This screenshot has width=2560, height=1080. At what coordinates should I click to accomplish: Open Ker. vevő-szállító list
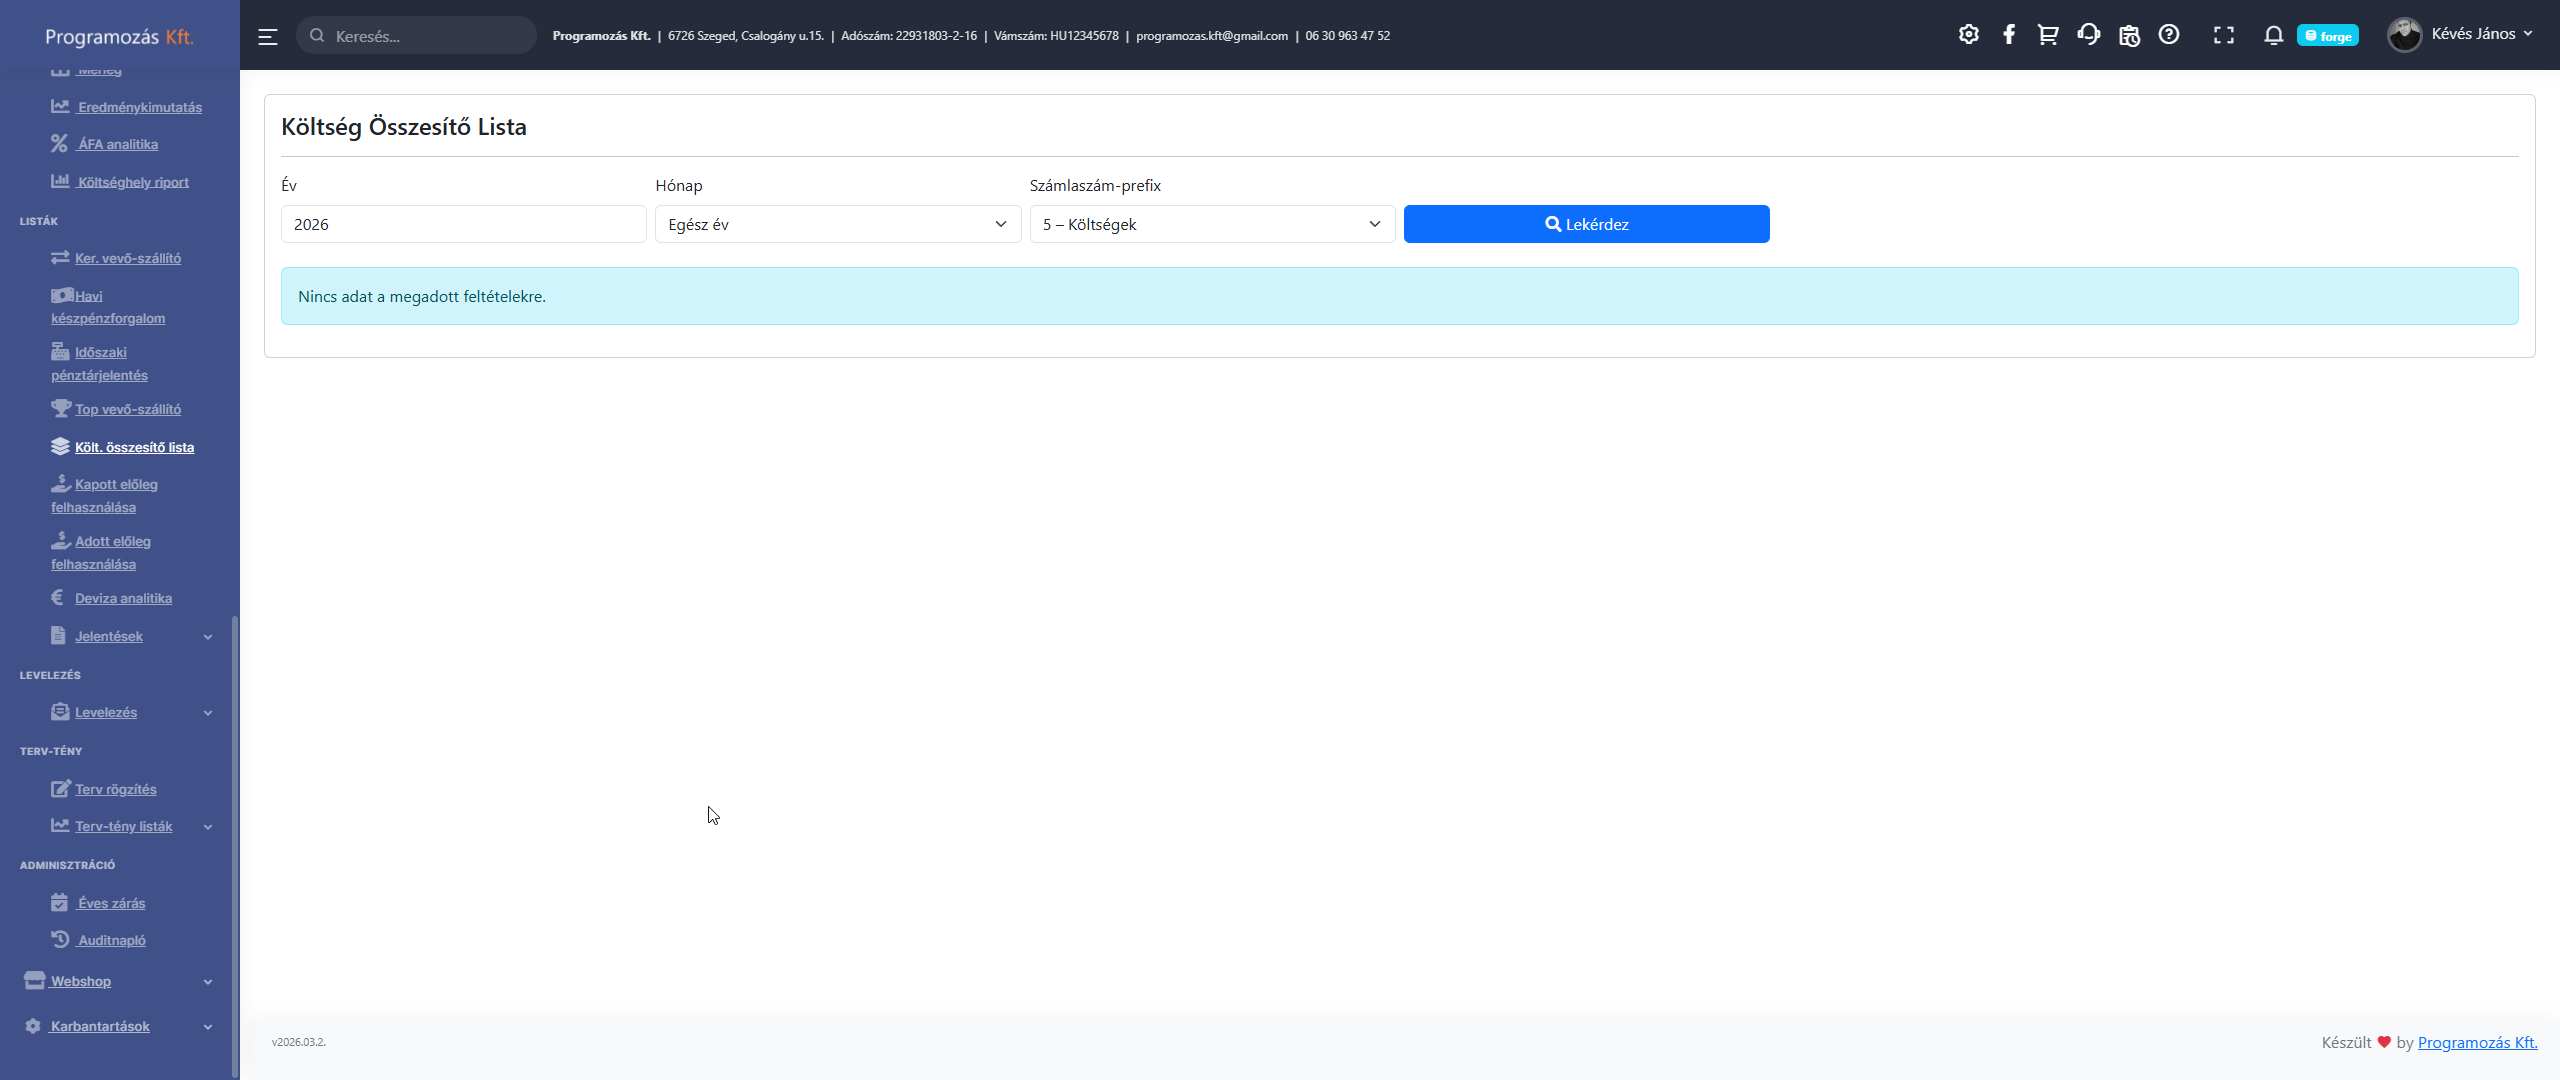[x=127, y=258]
